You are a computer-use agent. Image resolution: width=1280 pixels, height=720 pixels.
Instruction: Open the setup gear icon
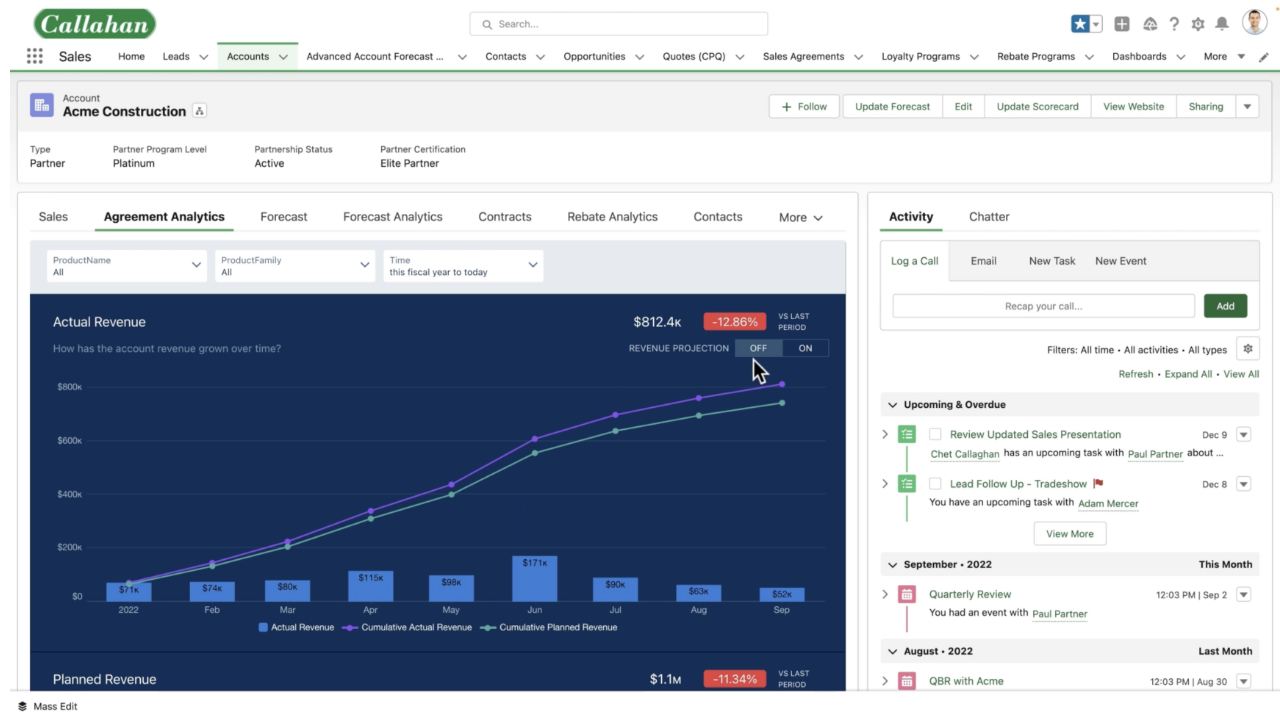pyautogui.click(x=1198, y=24)
